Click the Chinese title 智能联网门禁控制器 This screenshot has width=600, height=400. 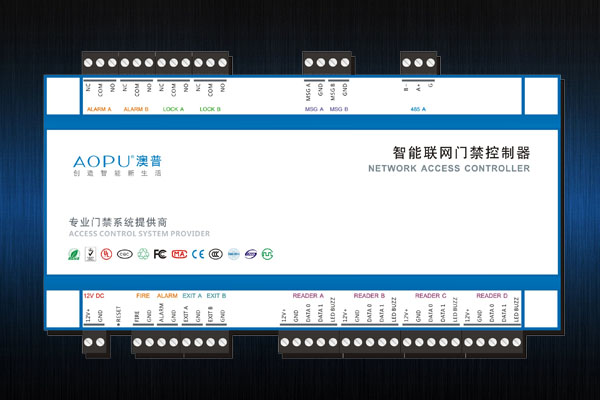click(x=461, y=153)
